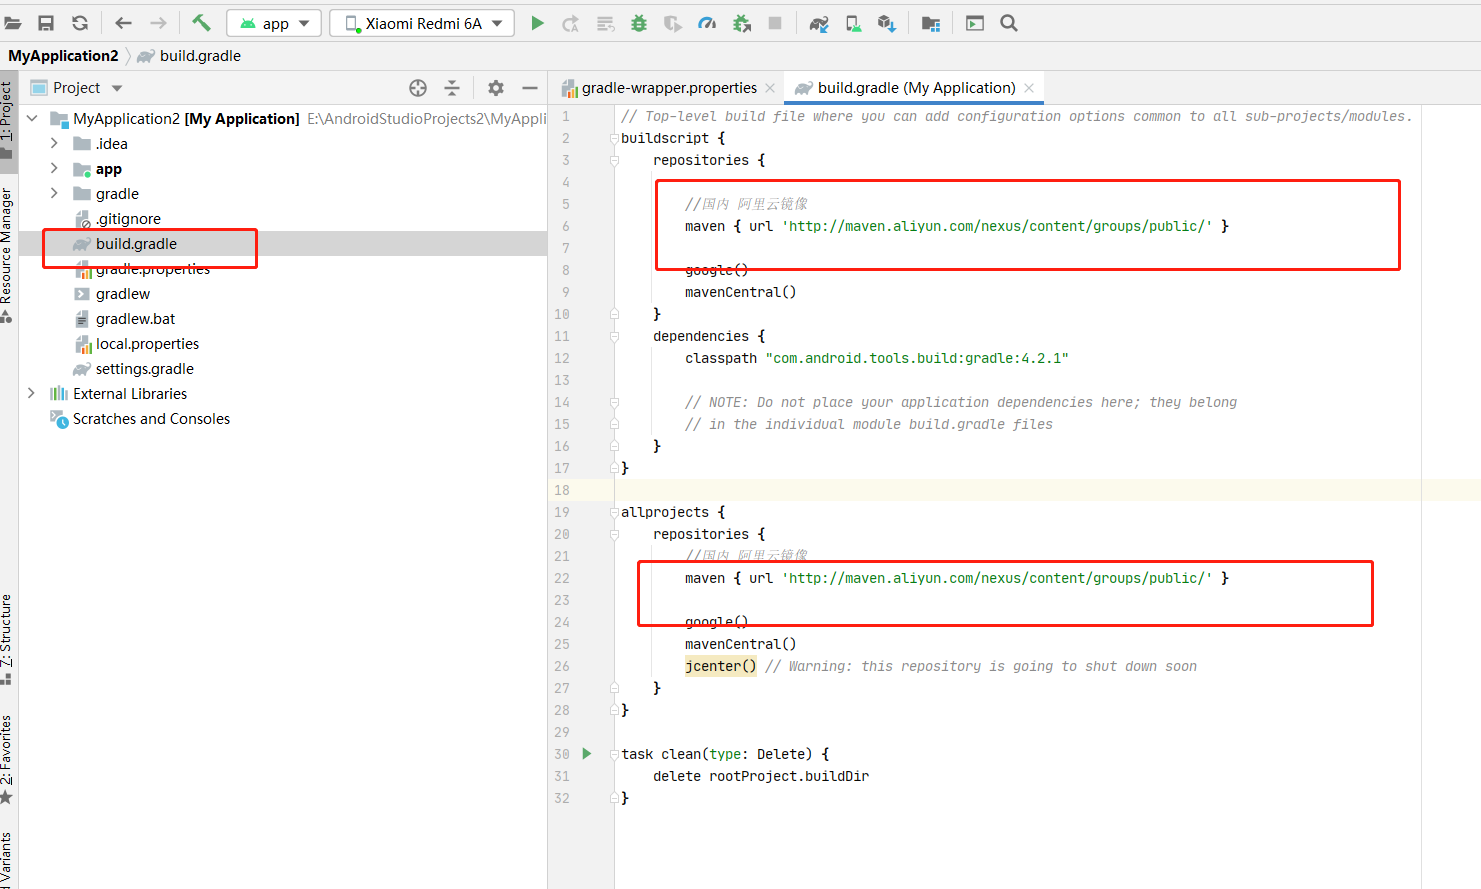
Task: Hide the Project panel with minus icon
Action: tap(530, 88)
